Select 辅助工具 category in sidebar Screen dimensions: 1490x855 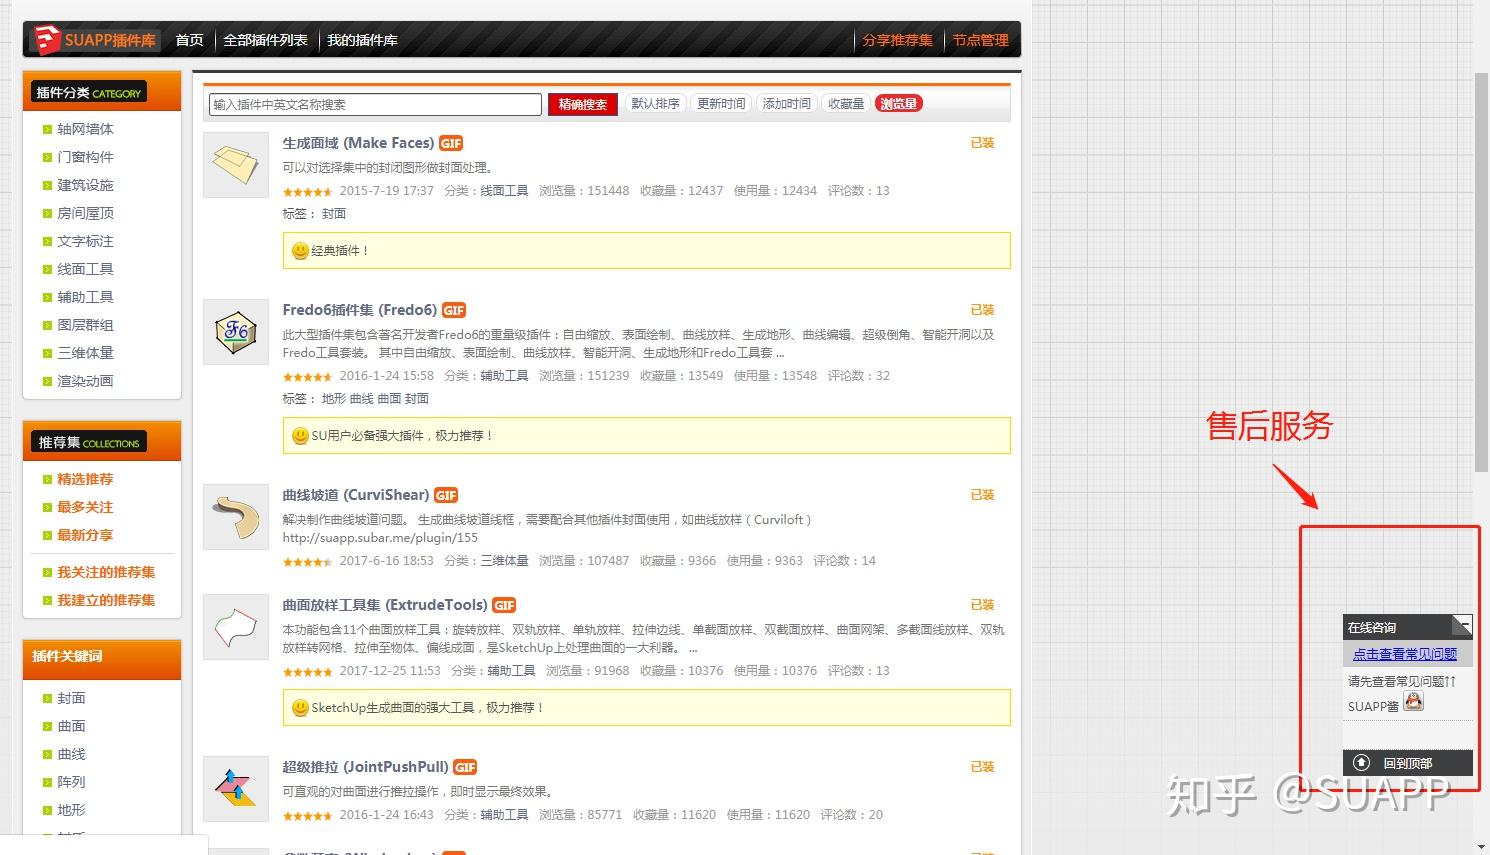[x=85, y=297]
